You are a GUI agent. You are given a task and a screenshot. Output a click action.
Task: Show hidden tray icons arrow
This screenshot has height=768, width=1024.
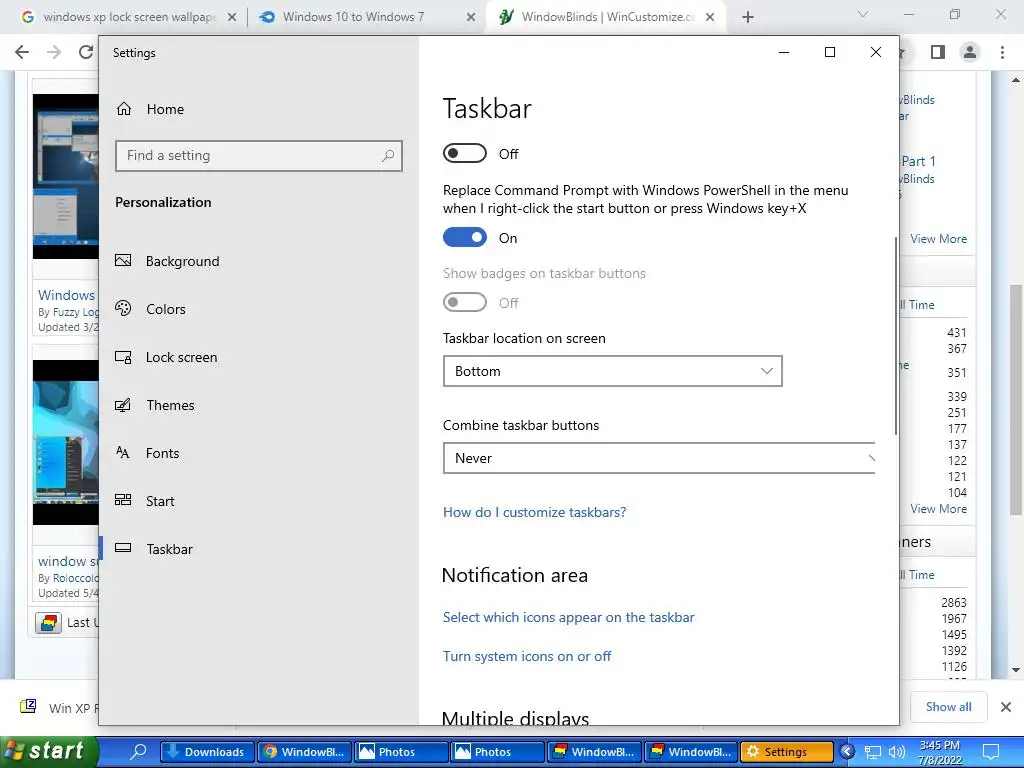click(x=847, y=752)
